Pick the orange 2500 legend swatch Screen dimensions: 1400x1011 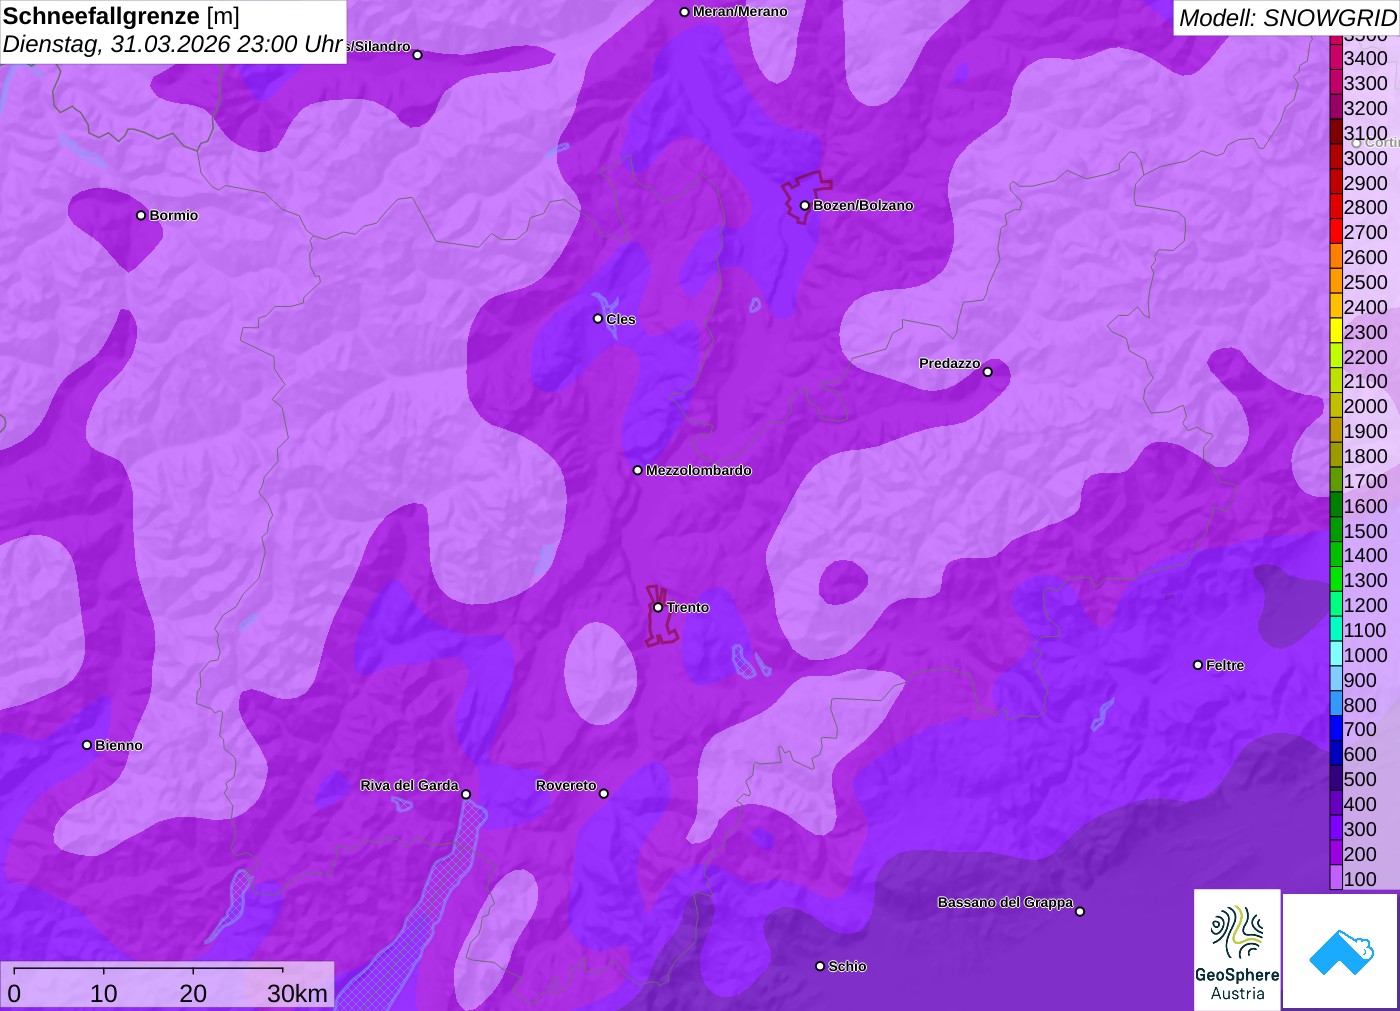pyautogui.click(x=1336, y=282)
